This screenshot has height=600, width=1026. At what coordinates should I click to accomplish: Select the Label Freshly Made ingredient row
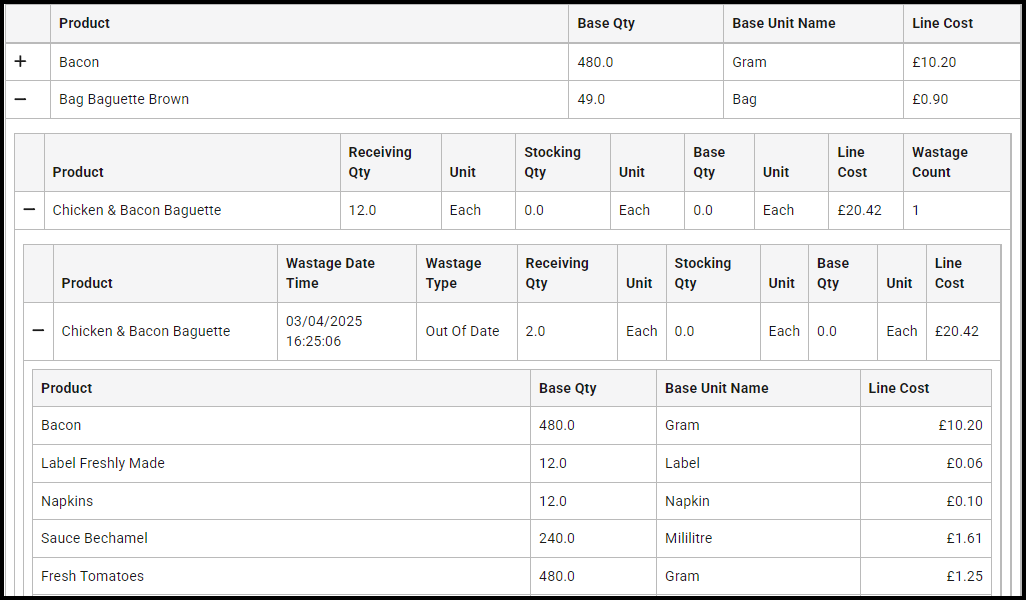(103, 463)
